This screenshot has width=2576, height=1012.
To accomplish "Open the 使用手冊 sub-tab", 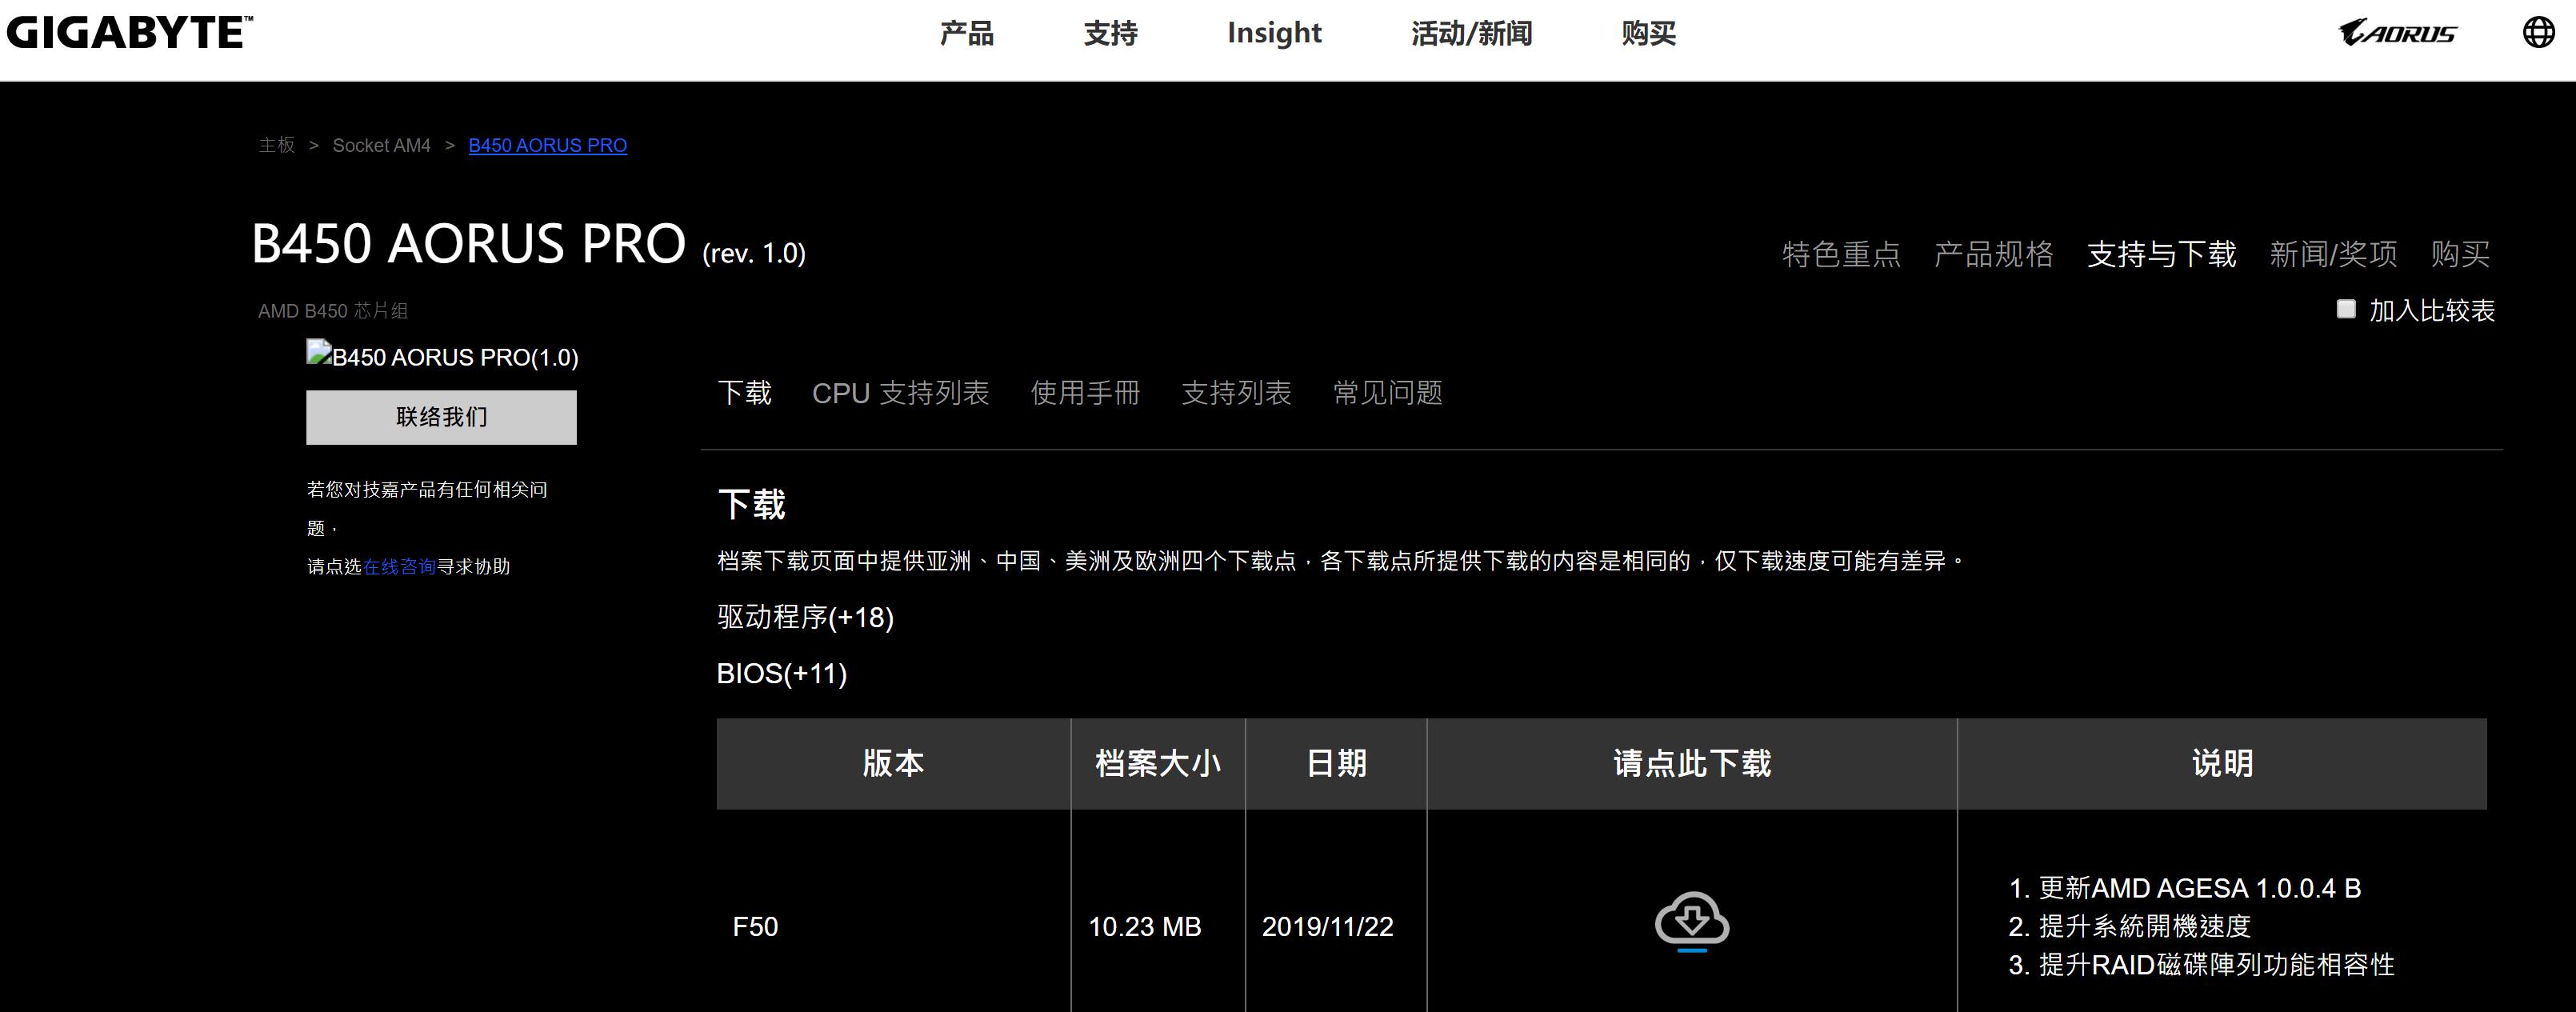I will [x=1085, y=393].
